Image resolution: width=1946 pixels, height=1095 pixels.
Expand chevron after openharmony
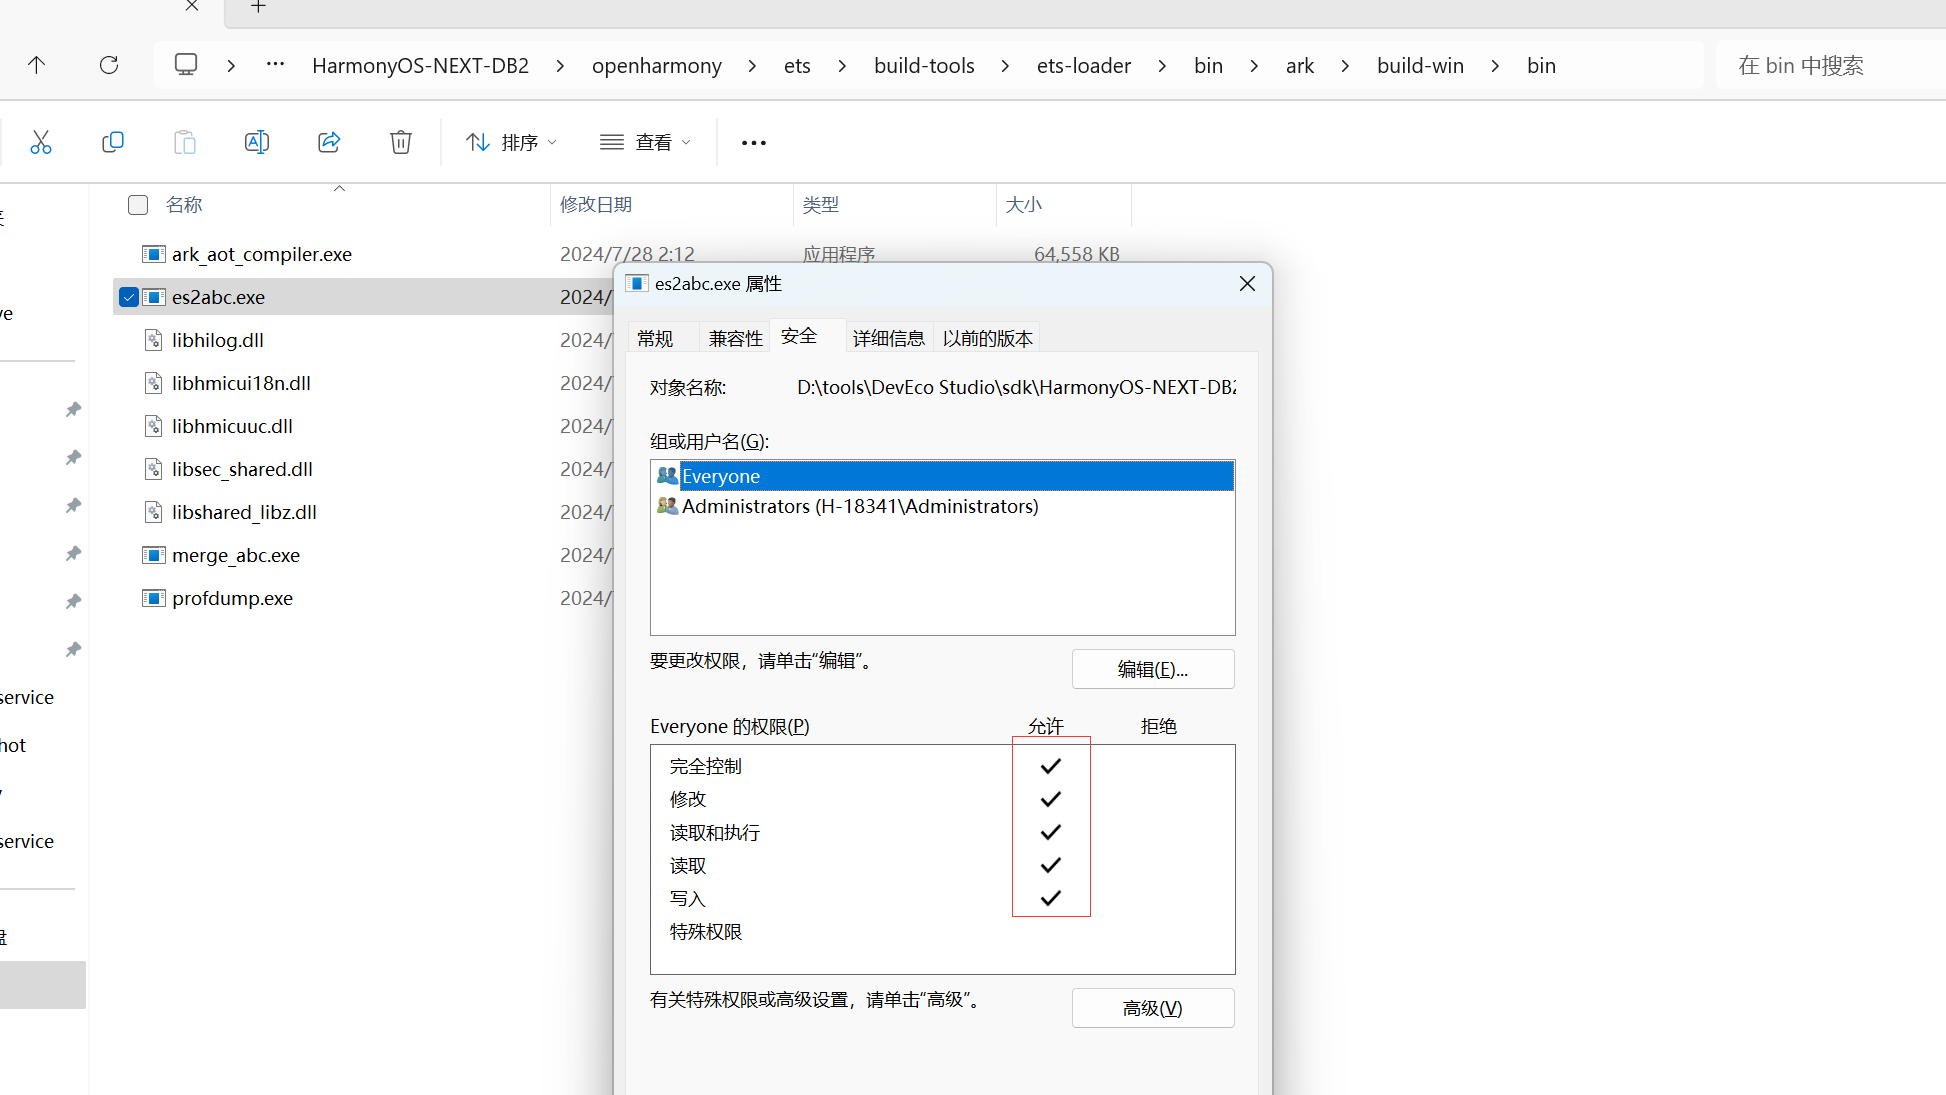pos(752,66)
